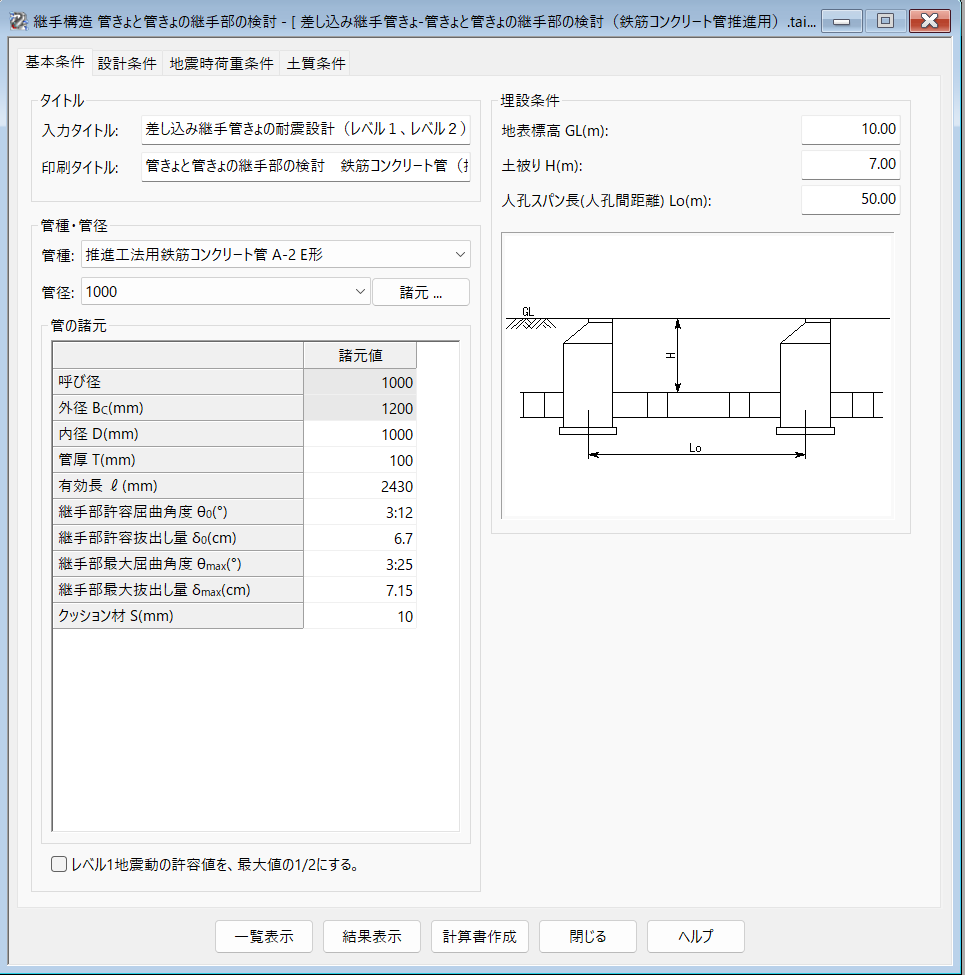Click the 一覧表示 button
Viewport: 965px width, 975px height.
[x=264, y=937]
